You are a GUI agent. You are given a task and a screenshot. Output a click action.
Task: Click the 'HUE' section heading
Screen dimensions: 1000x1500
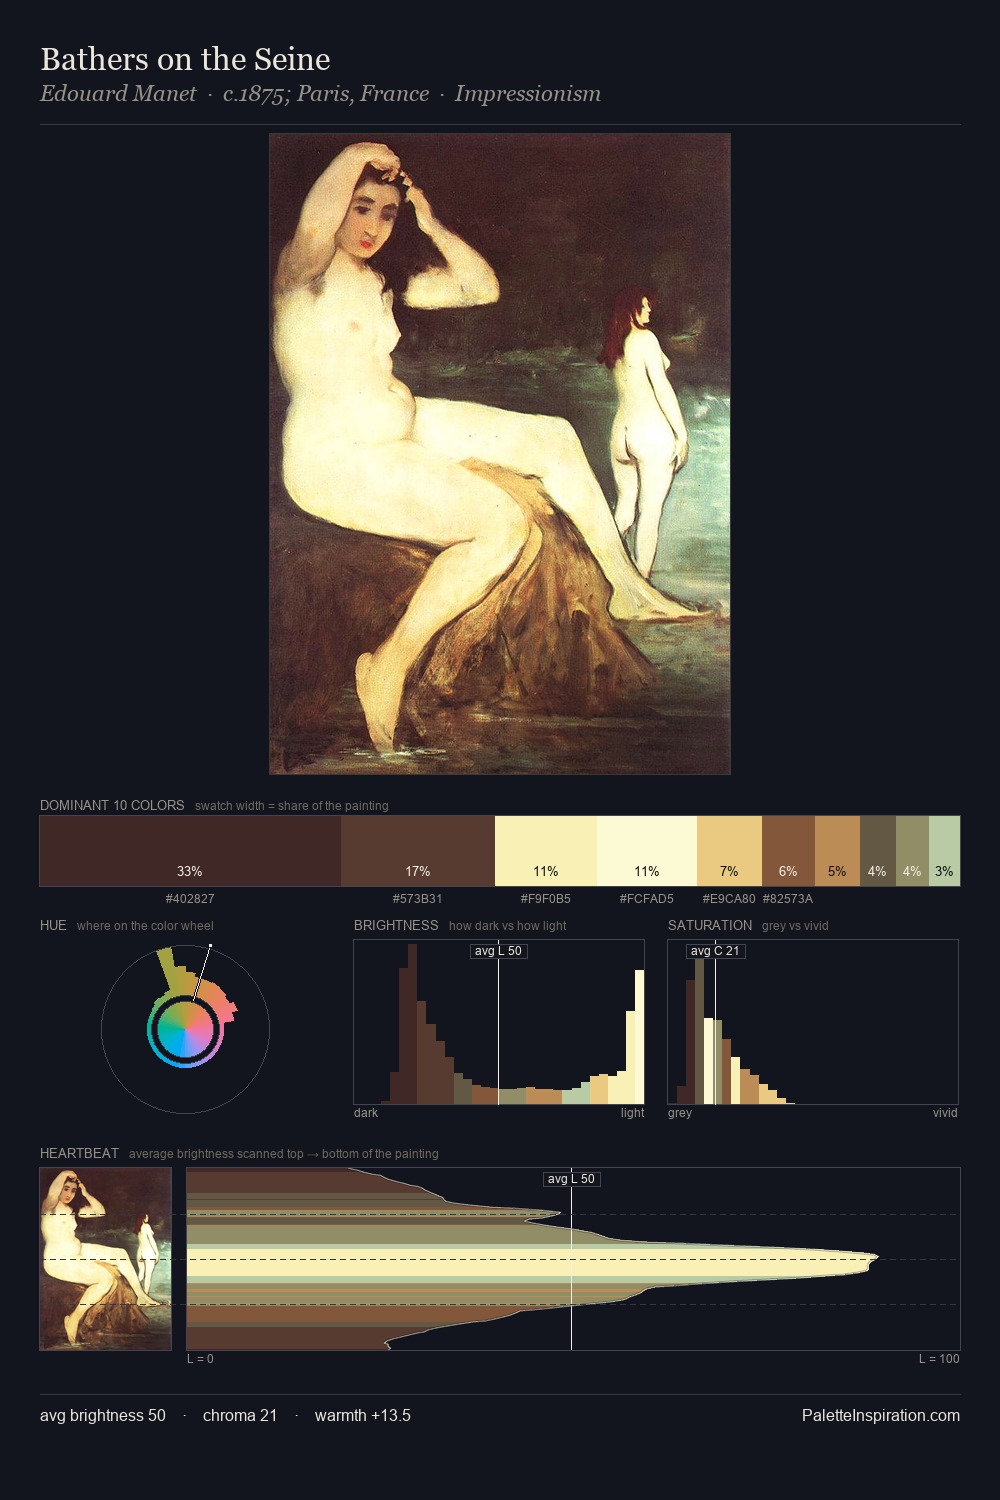tap(53, 925)
